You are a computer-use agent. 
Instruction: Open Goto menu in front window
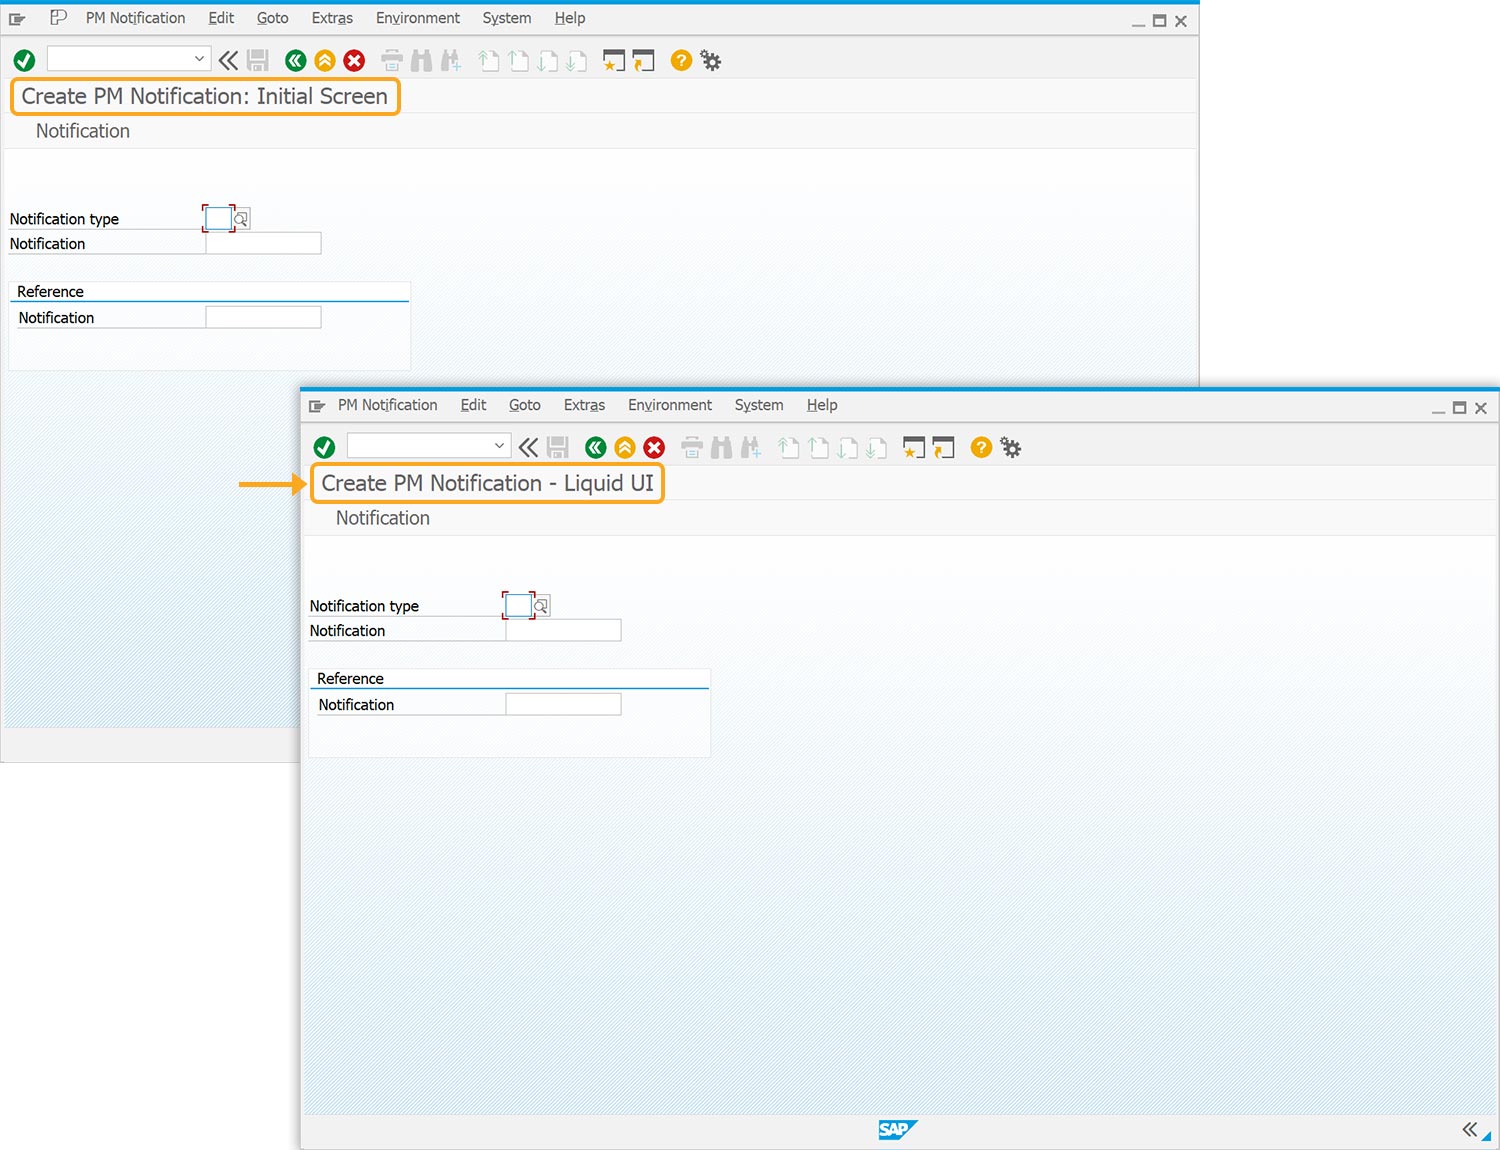click(x=524, y=405)
